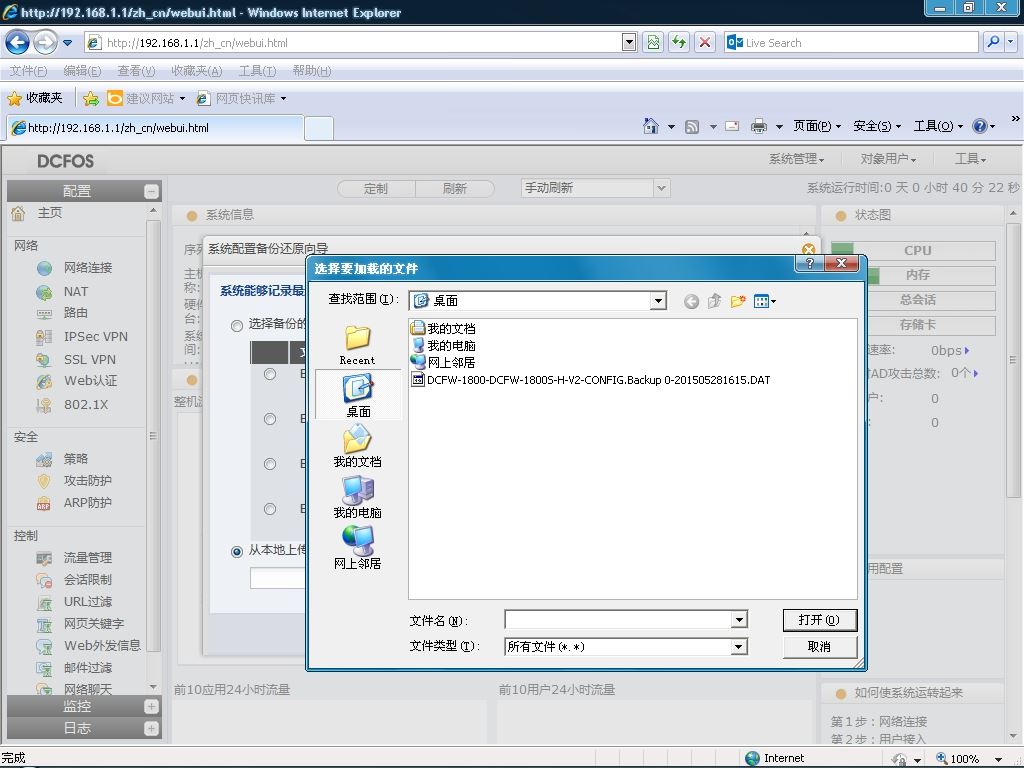The height and width of the screenshot is (768, 1024).
Task: Open 查看(V) menu
Action: click(136, 71)
